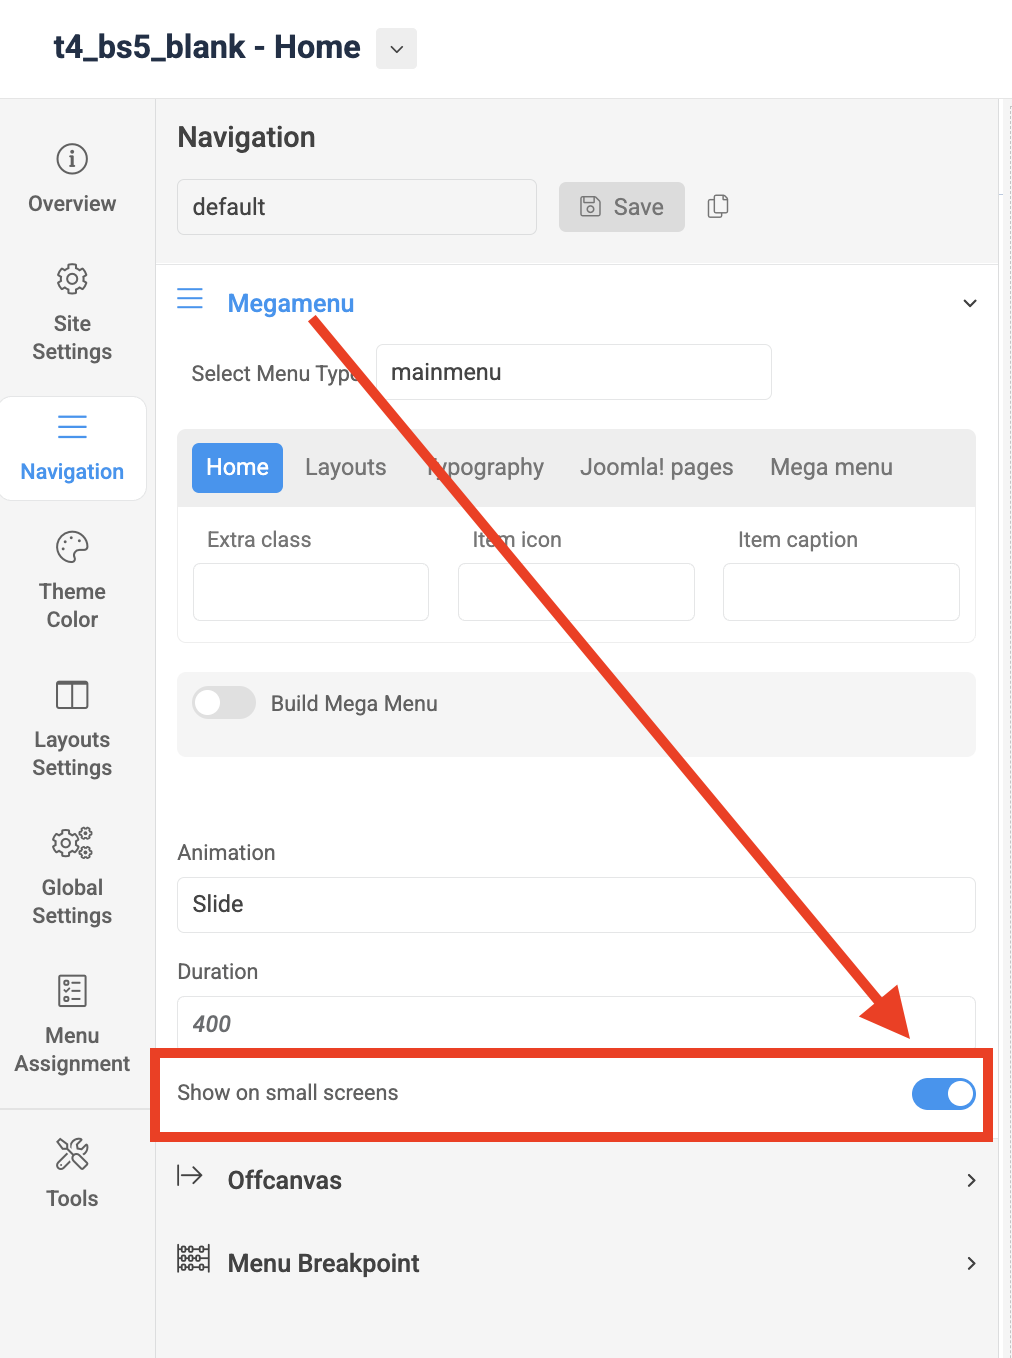Click the Duration input field

click(576, 1023)
